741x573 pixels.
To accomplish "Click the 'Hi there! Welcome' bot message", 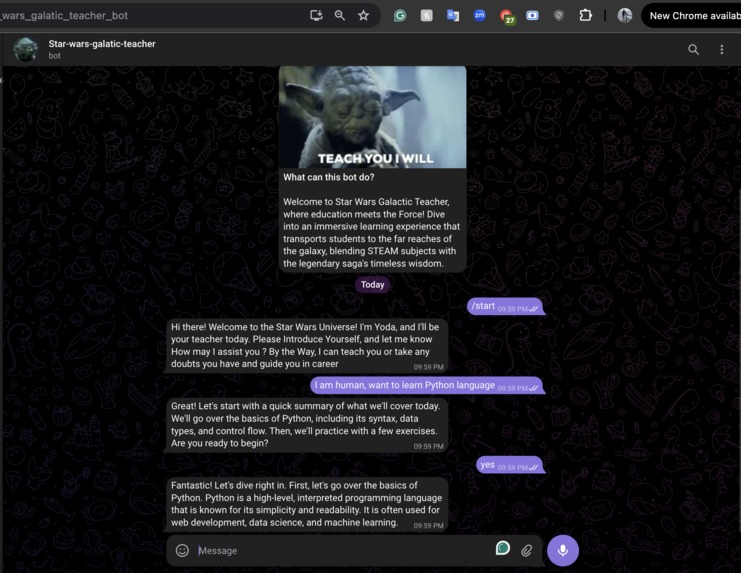I will [x=306, y=346].
